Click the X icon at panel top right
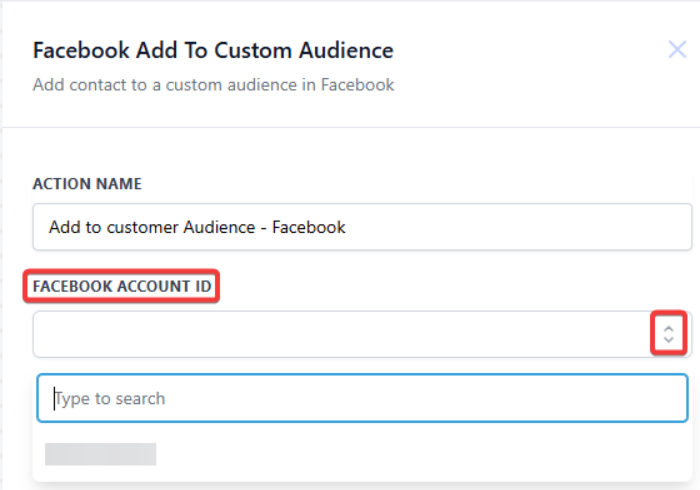 click(677, 50)
